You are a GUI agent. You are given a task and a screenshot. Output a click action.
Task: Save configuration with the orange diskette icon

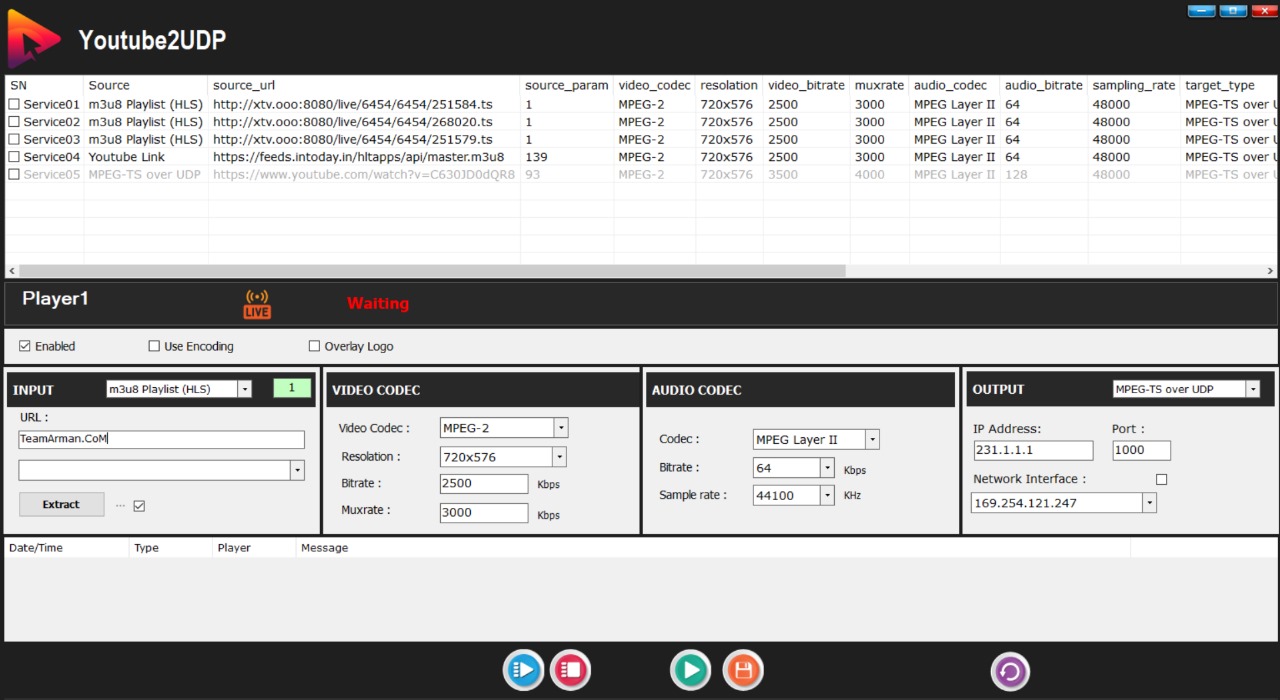point(743,670)
